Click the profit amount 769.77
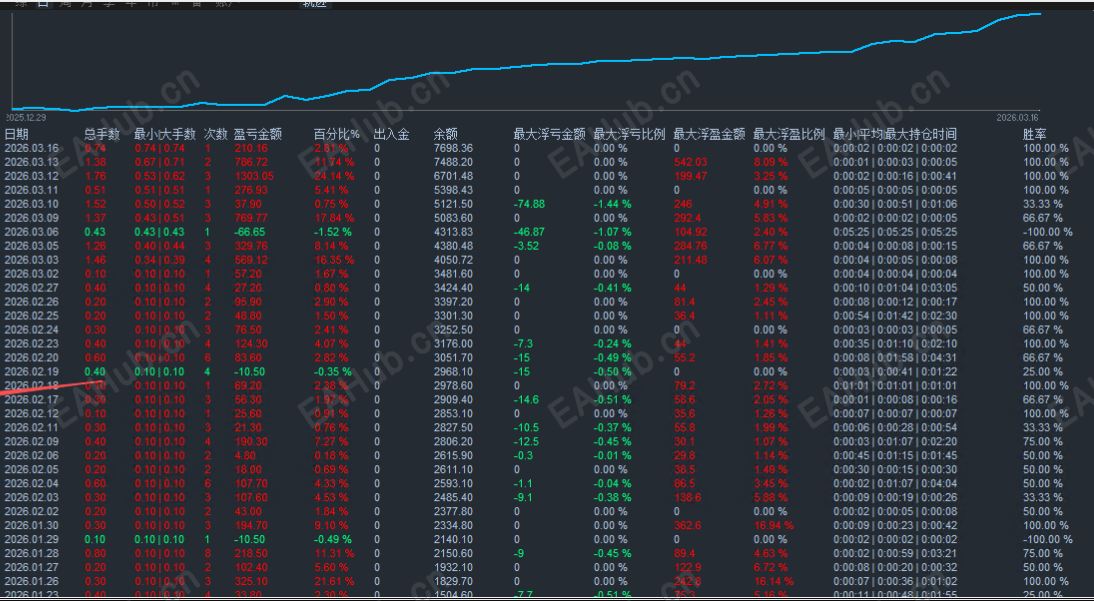The width and height of the screenshot is (1094, 601). point(250,218)
